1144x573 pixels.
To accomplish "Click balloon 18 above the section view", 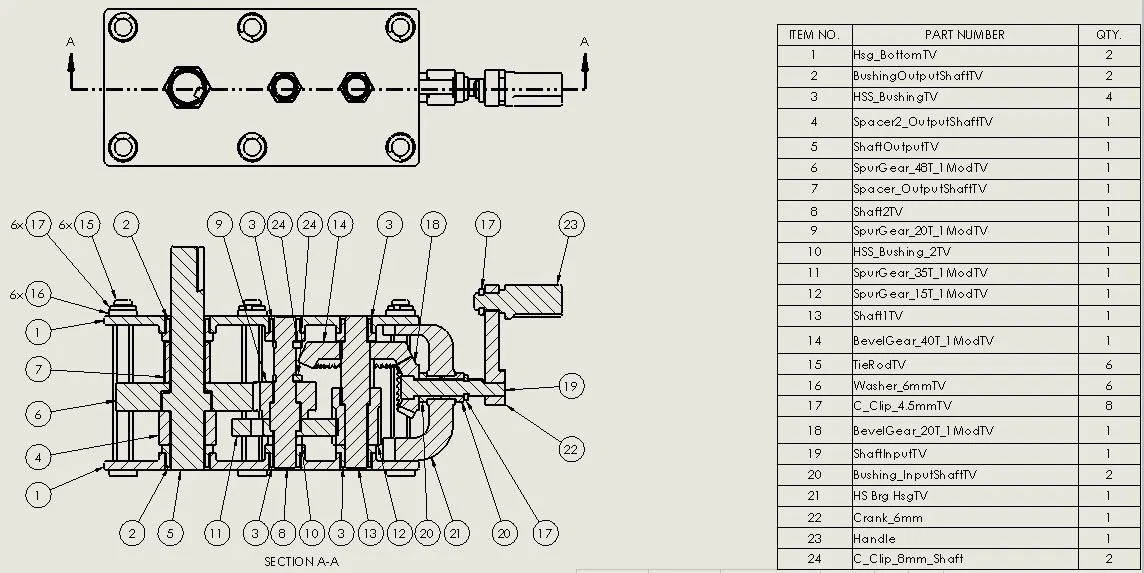I will (x=433, y=225).
